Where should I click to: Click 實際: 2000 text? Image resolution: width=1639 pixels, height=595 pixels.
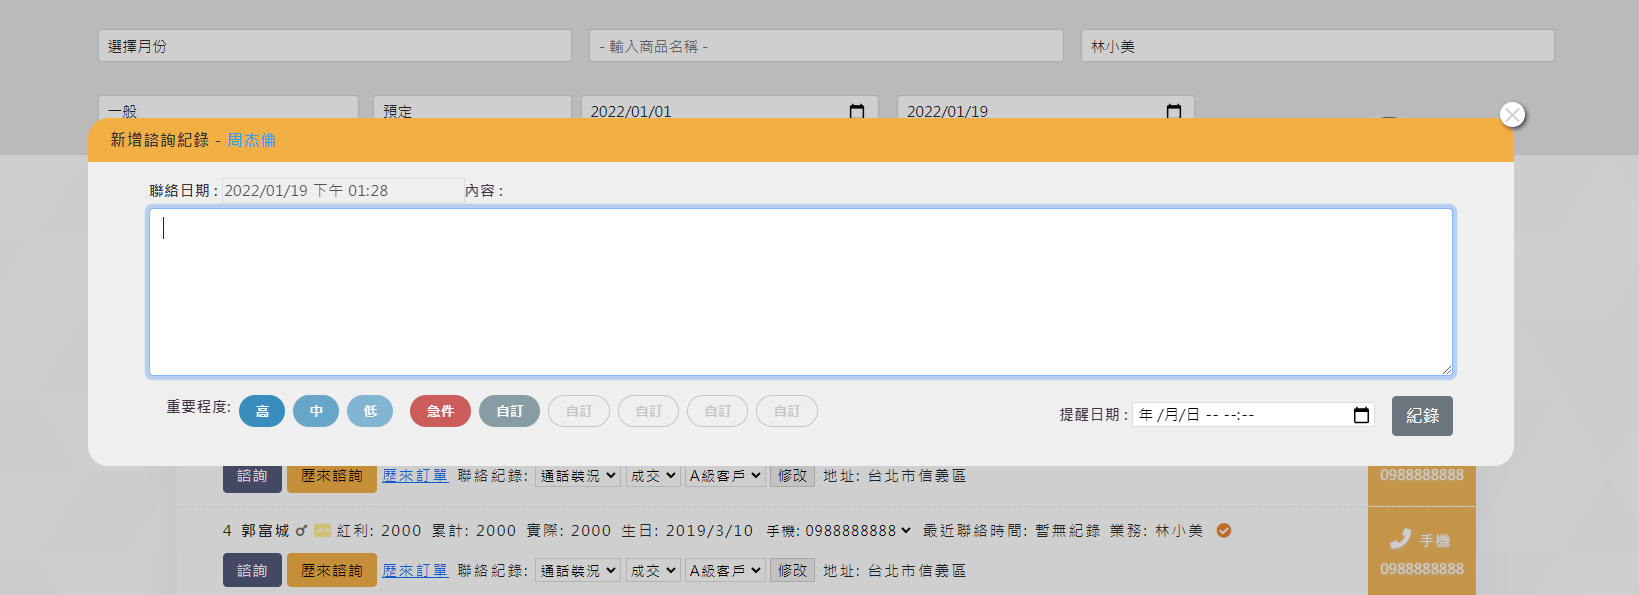click(x=569, y=531)
